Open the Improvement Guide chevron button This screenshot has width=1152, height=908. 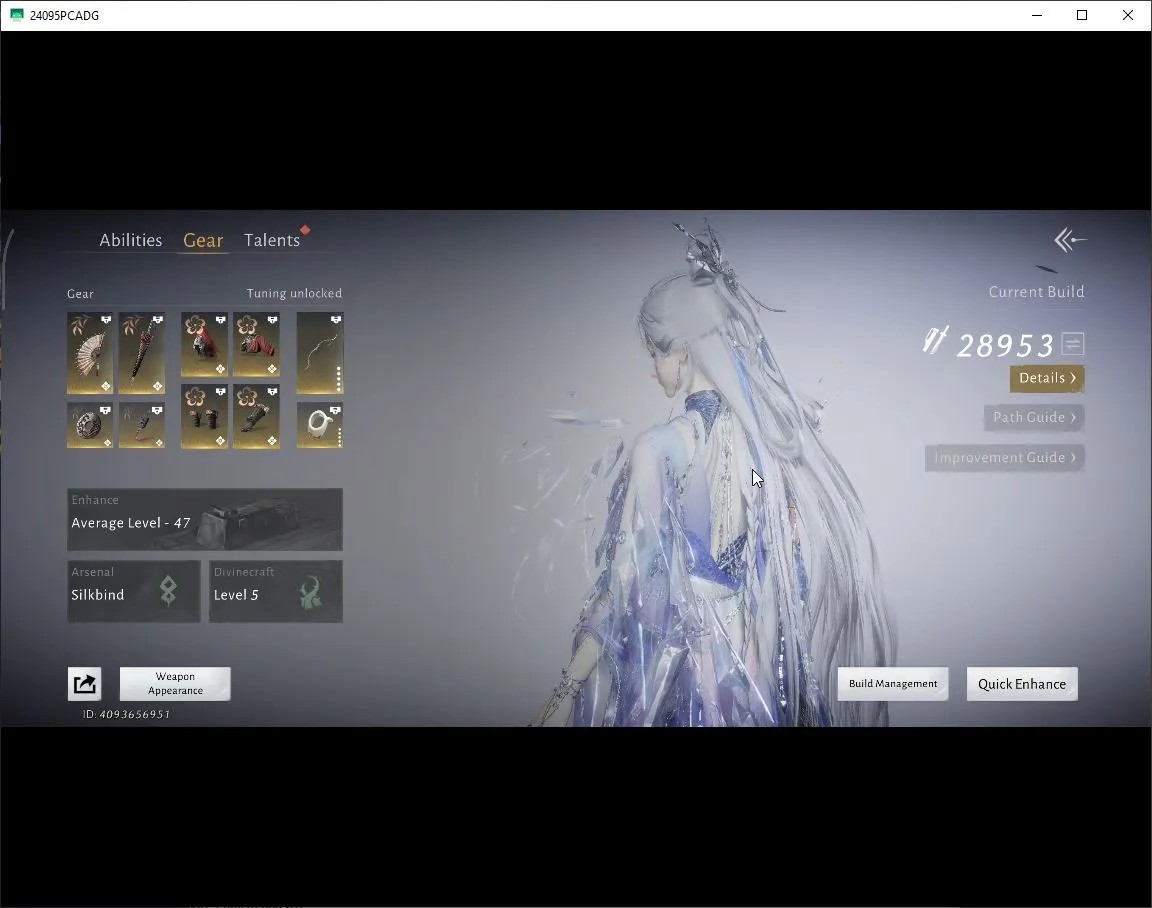coord(1004,458)
